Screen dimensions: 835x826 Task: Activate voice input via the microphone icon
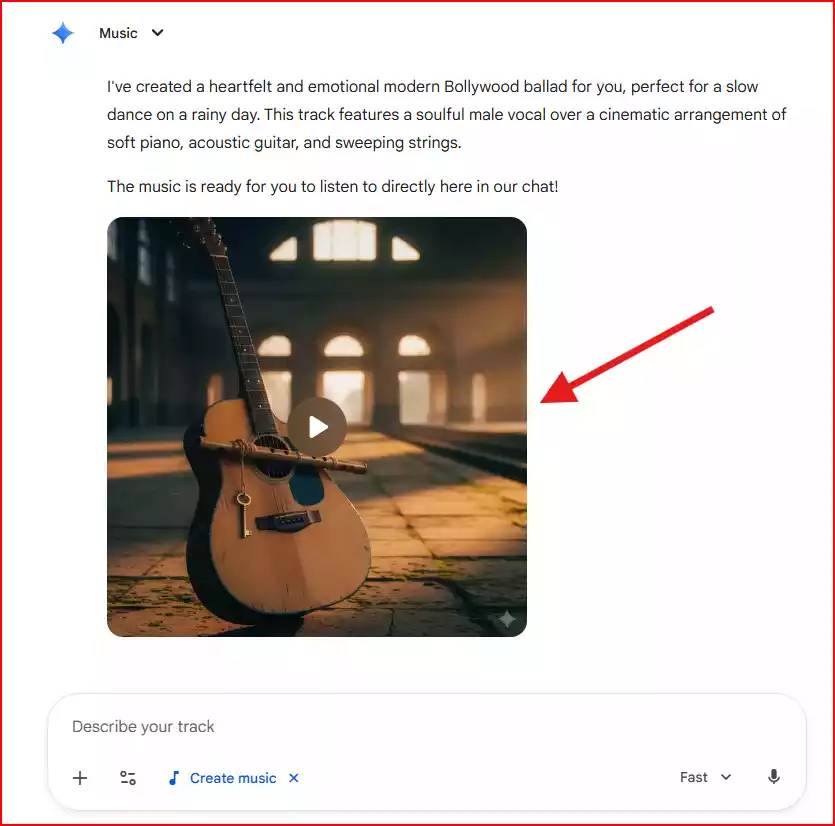coord(774,777)
